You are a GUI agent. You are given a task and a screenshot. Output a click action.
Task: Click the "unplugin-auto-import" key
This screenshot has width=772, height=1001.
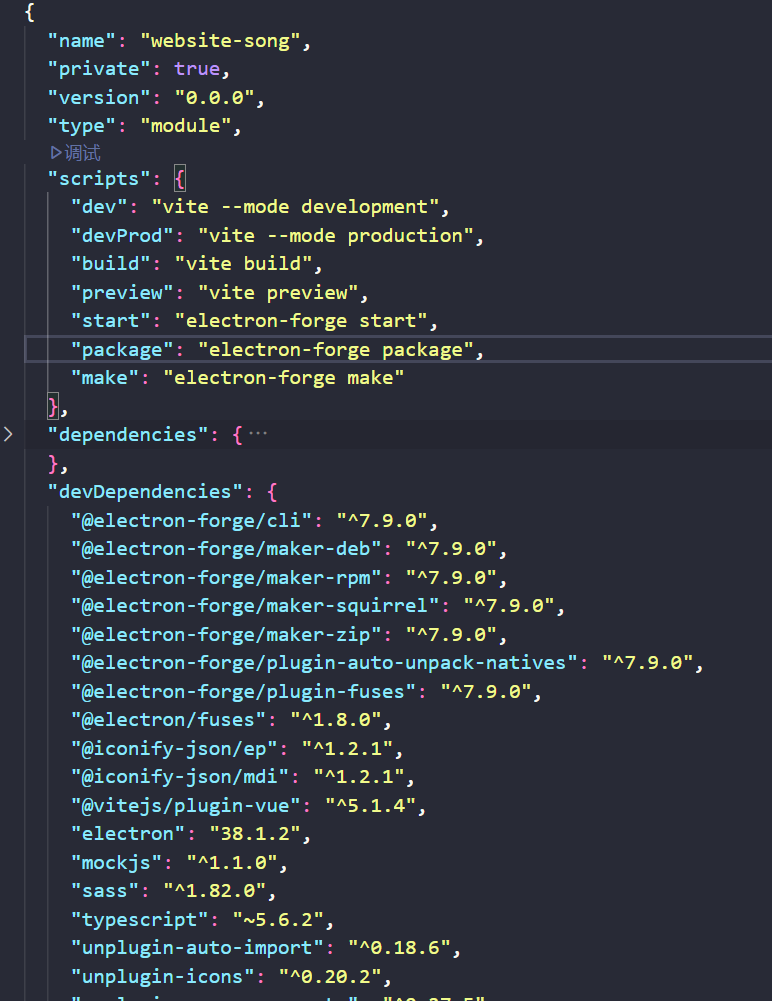tap(197, 948)
